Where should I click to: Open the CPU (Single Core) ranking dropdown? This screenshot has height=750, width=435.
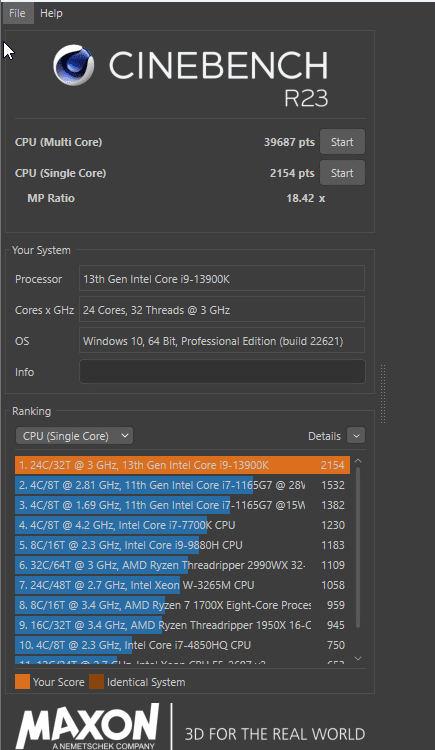pos(74,436)
